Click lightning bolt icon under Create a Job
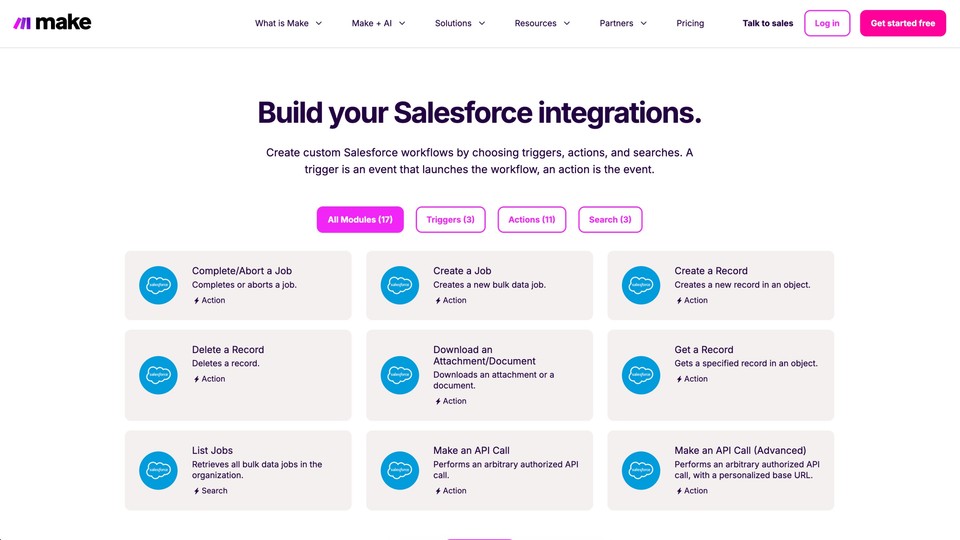 click(x=438, y=301)
